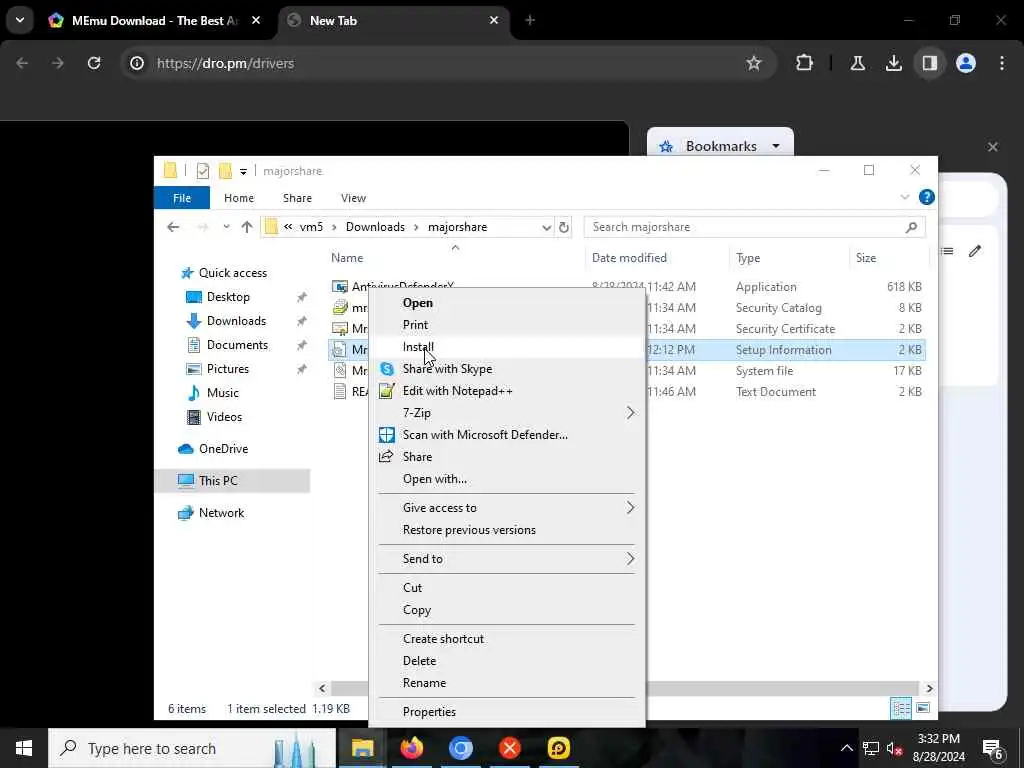Switch to MEmu Download tab
The height and width of the screenshot is (768, 1024).
pos(155,20)
